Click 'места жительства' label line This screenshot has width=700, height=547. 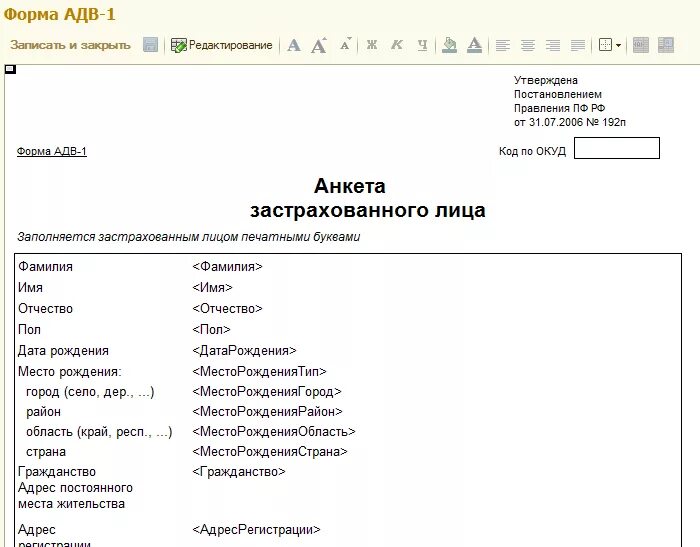(71, 504)
